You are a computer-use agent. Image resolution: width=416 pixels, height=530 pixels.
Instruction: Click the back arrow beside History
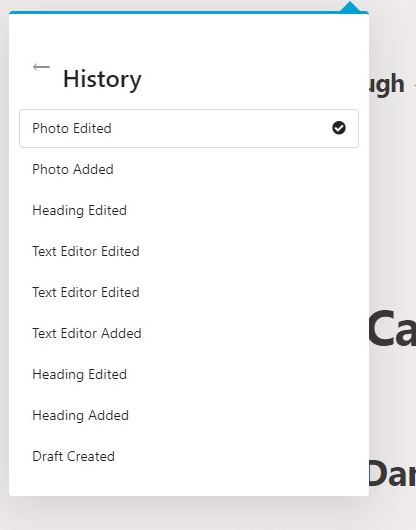point(41,67)
